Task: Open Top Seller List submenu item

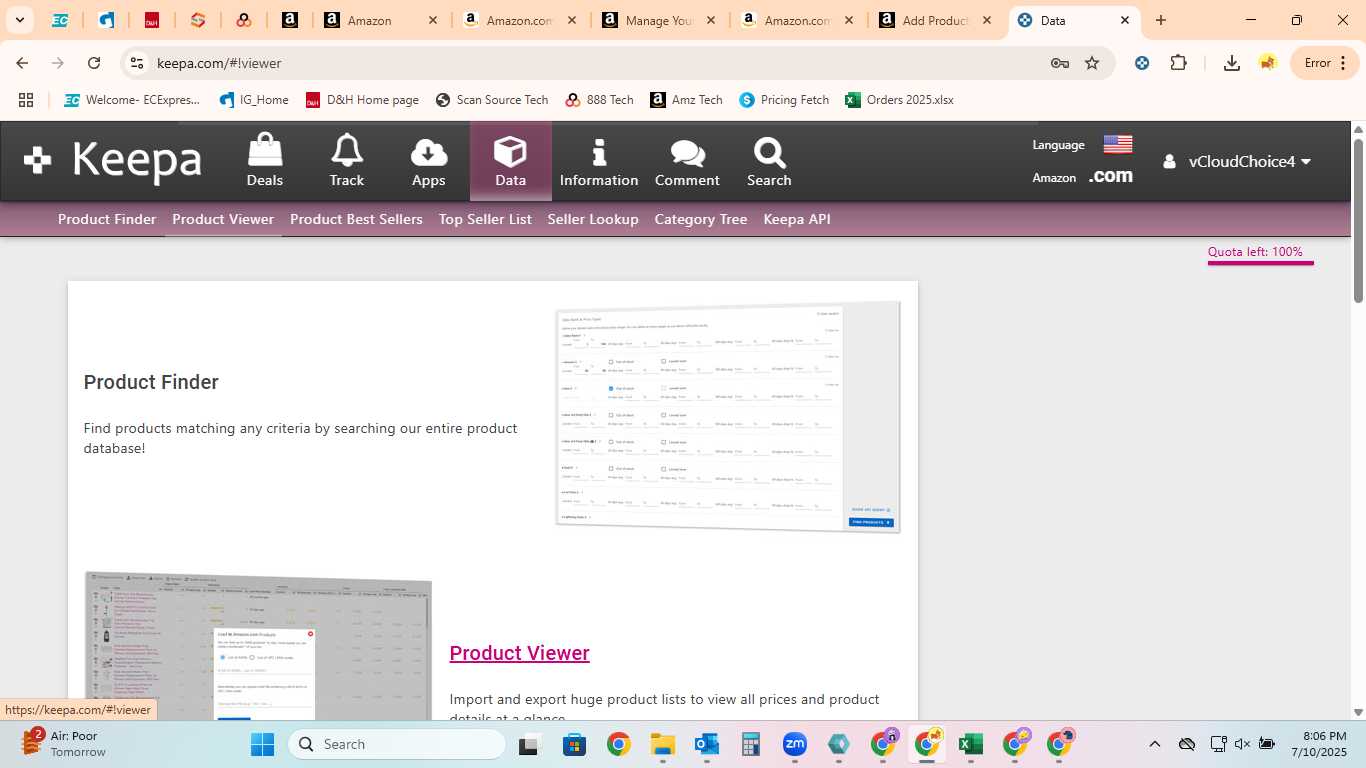Action: point(485,219)
